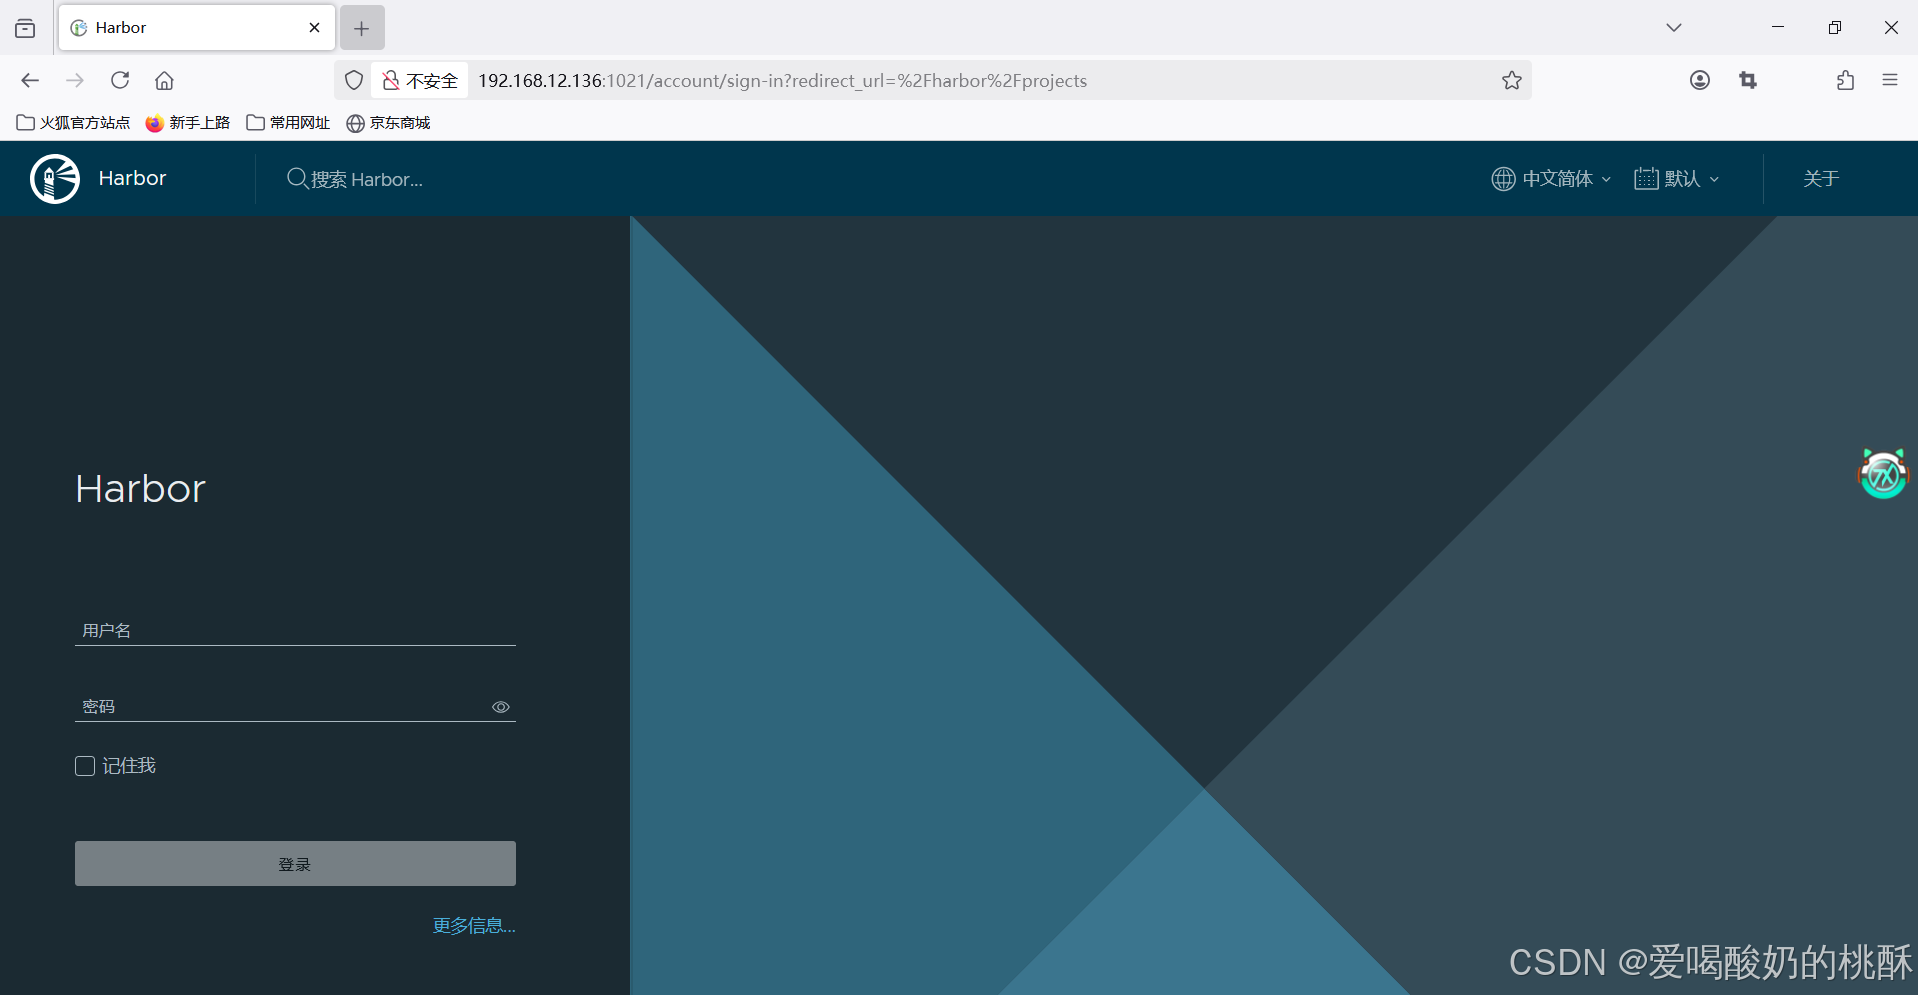Open the 更多信息... link

coord(474,926)
